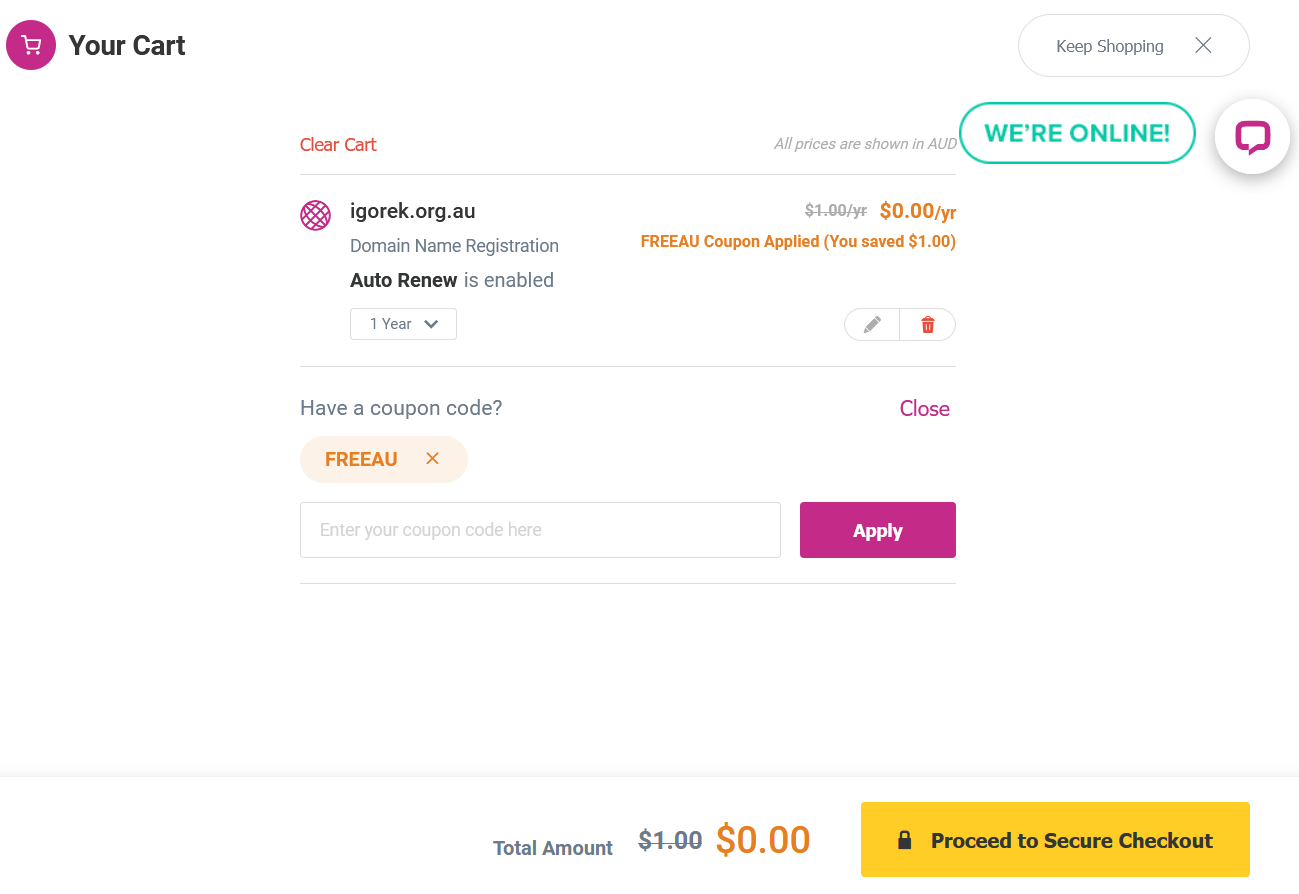Focus the coupon code input field

click(x=540, y=530)
